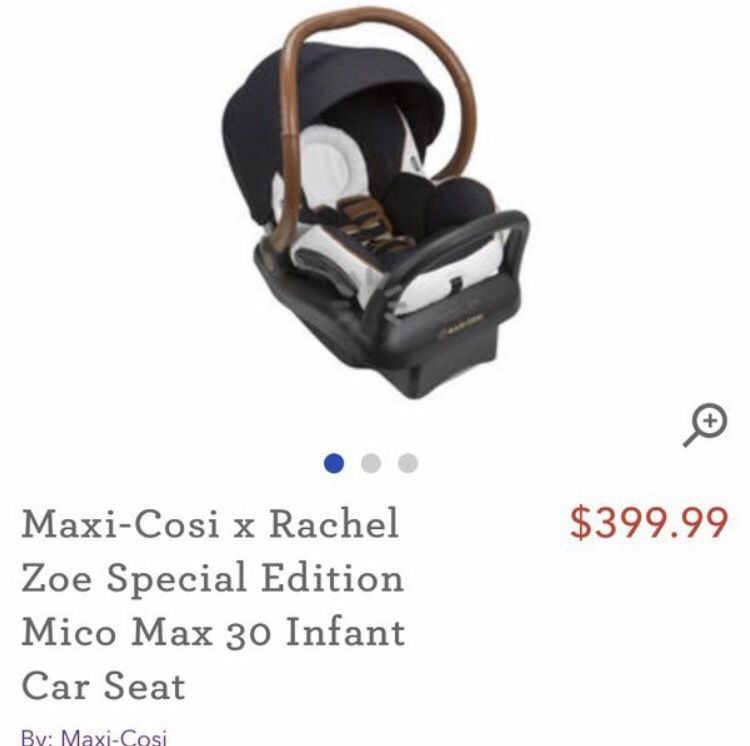Click the 'Car Seat' title text

[x=103, y=686]
